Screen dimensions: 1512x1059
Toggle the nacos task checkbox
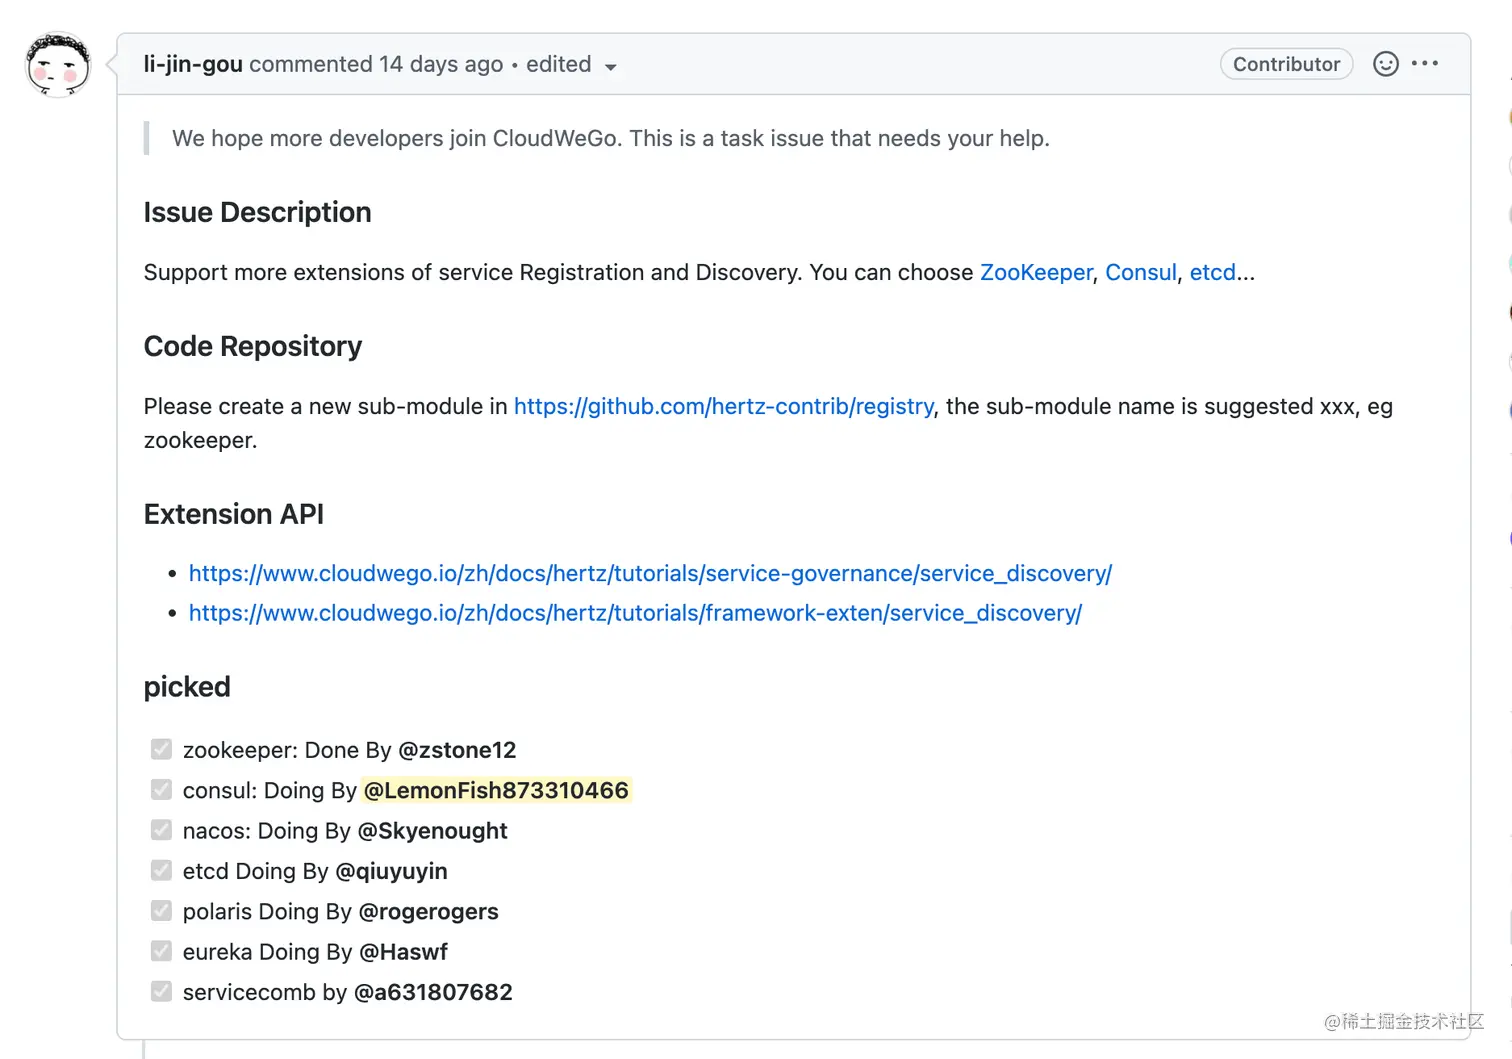[x=161, y=830]
